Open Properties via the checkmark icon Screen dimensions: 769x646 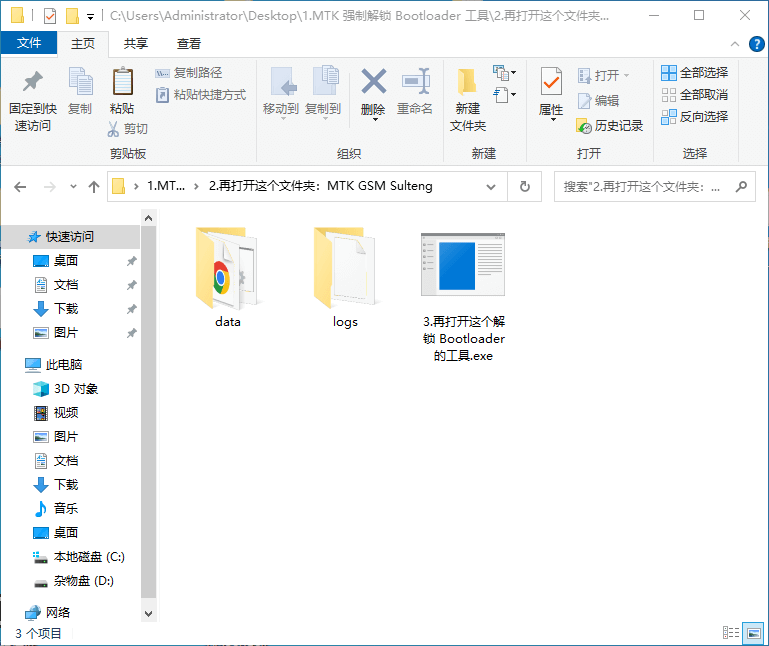tap(551, 83)
